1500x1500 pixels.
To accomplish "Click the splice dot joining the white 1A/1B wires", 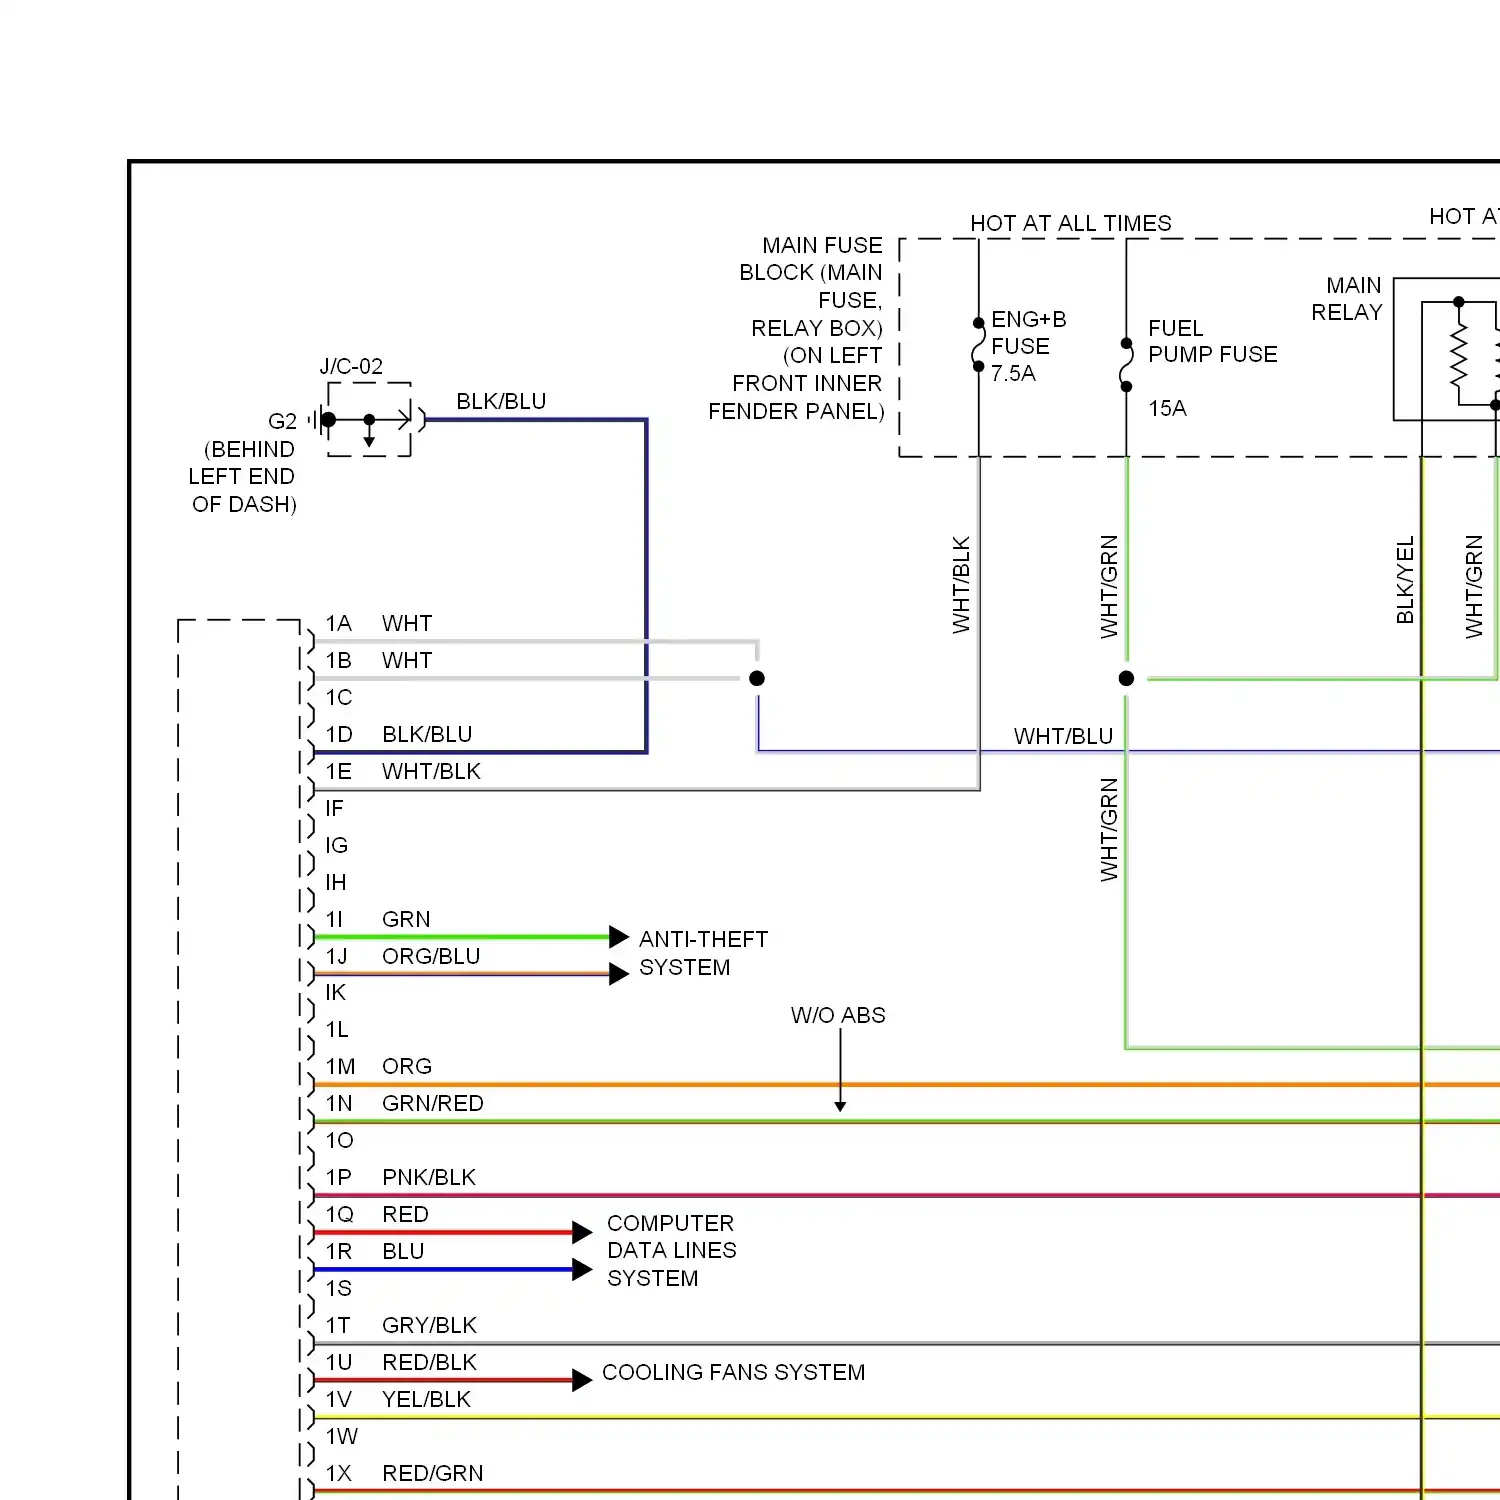I will pos(757,678).
